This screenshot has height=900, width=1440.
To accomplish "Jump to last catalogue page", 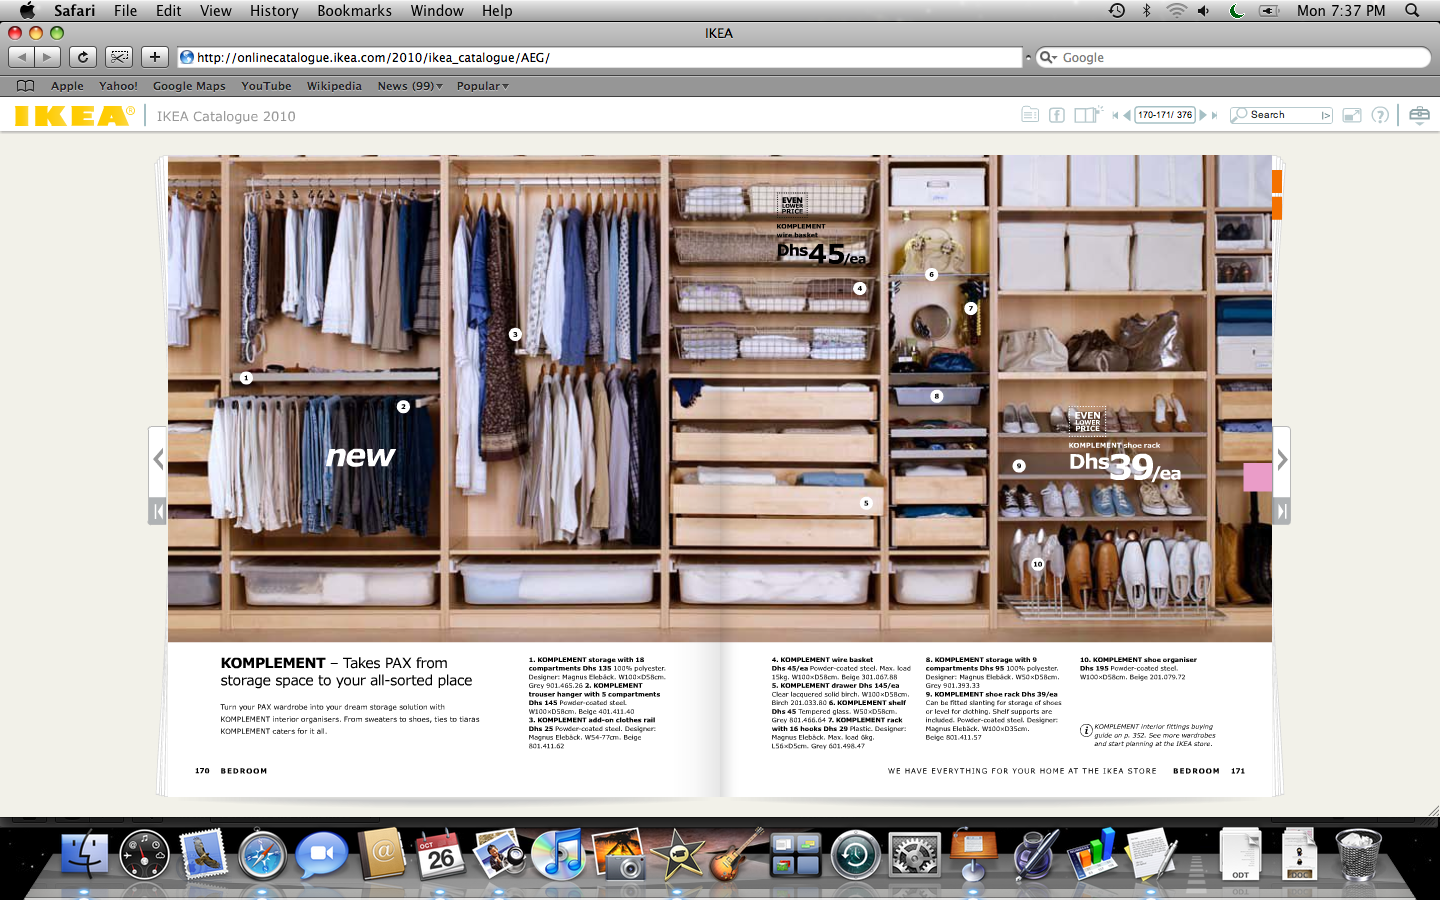I will click(1215, 115).
